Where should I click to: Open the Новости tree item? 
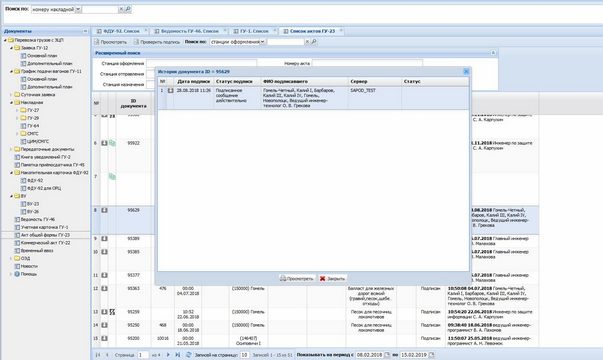tap(29, 266)
